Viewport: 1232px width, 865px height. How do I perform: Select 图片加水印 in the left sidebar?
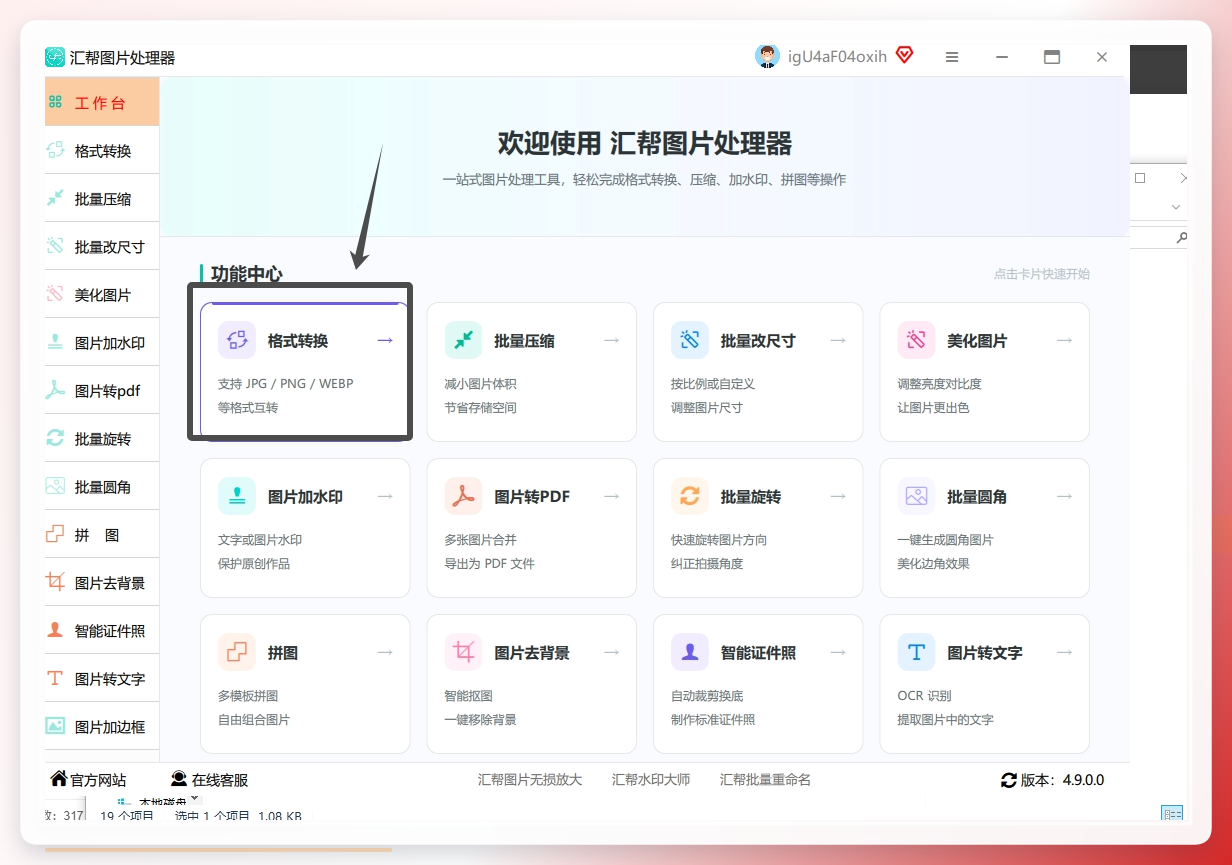point(101,343)
